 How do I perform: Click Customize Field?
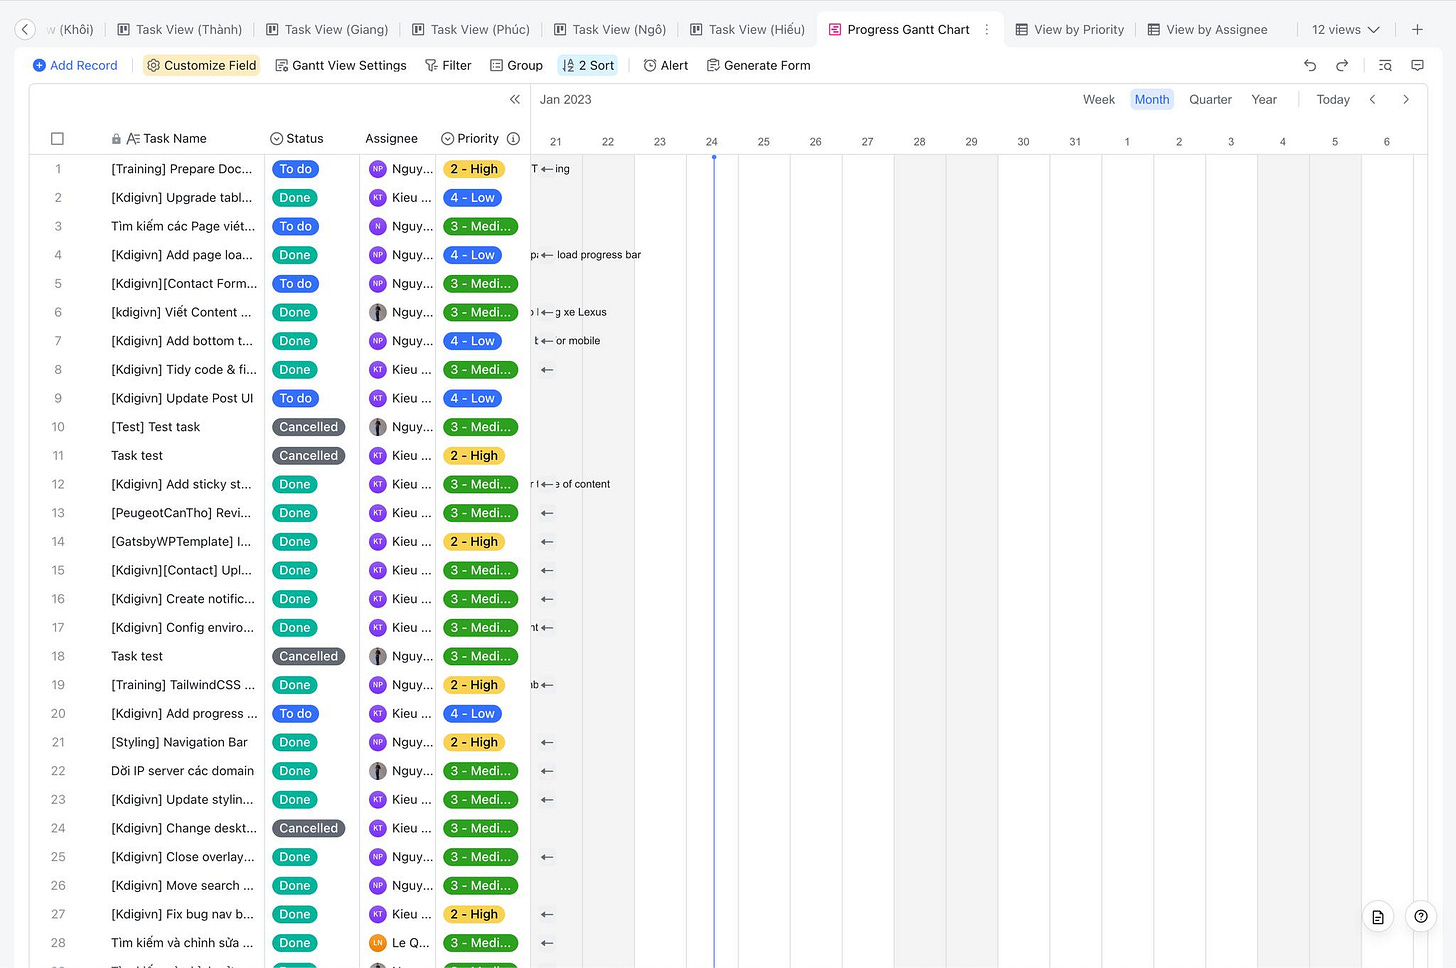pyautogui.click(x=201, y=65)
